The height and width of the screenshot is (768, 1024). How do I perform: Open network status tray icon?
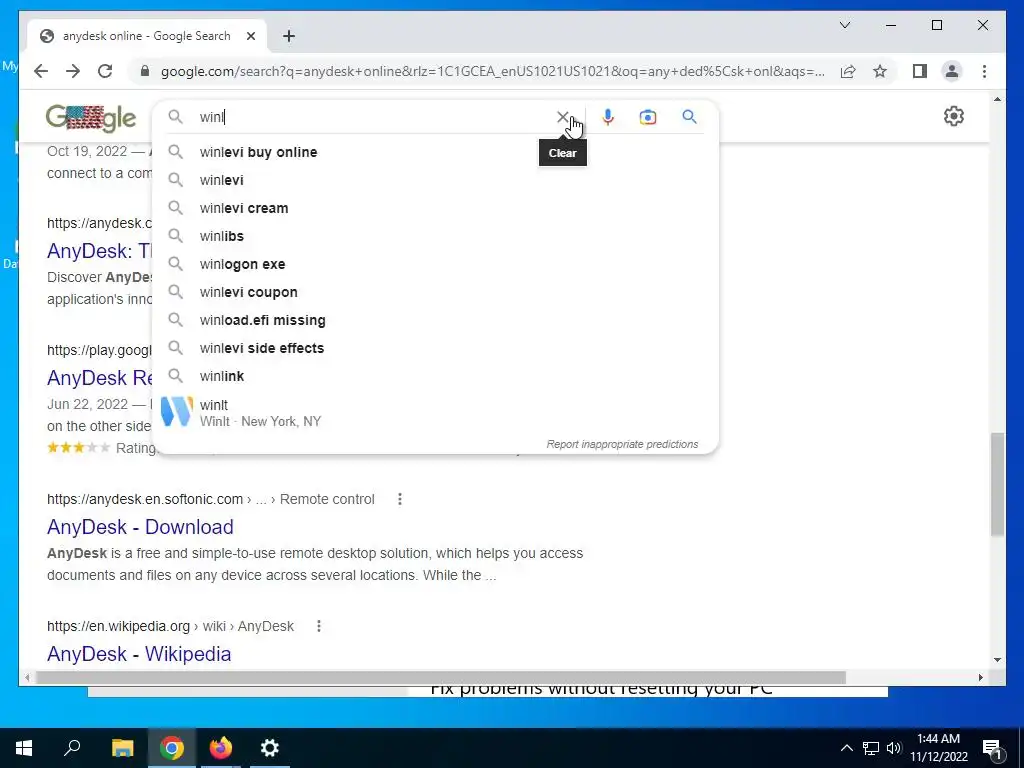click(x=871, y=748)
